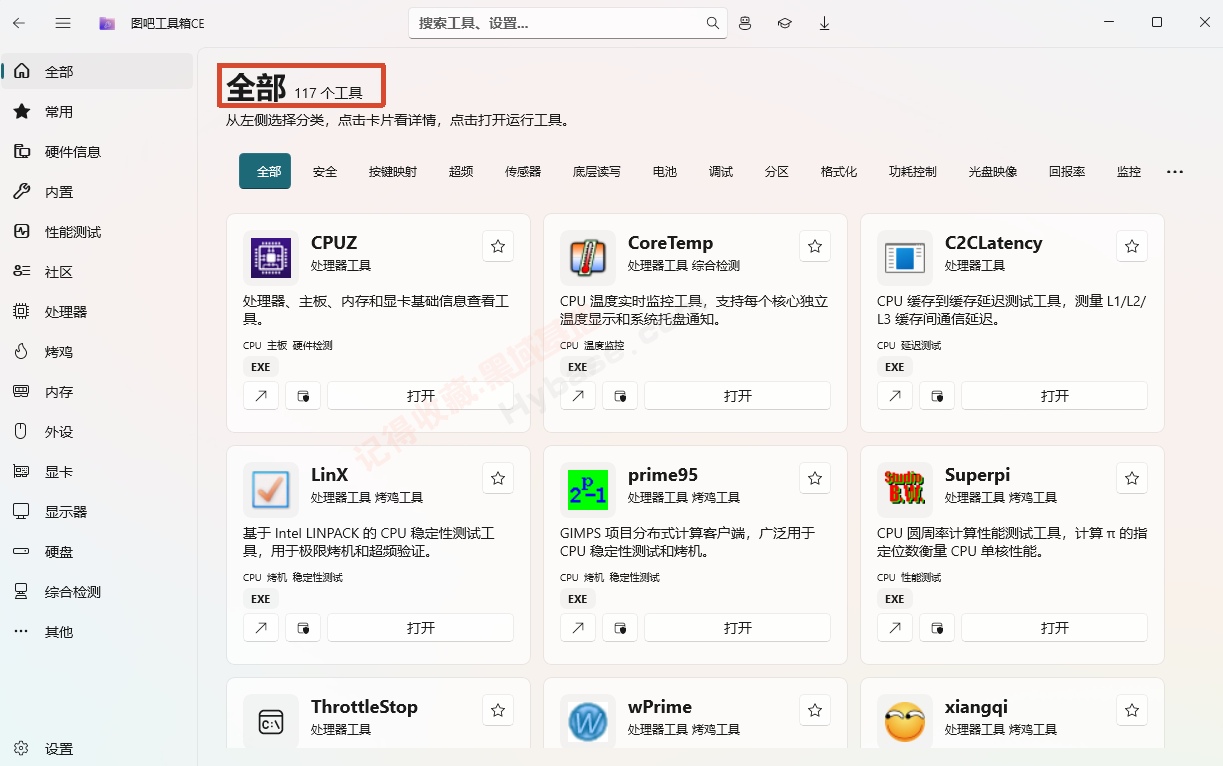Select 其他 in the sidebar
Viewport: 1223px width, 766px height.
click(x=98, y=632)
